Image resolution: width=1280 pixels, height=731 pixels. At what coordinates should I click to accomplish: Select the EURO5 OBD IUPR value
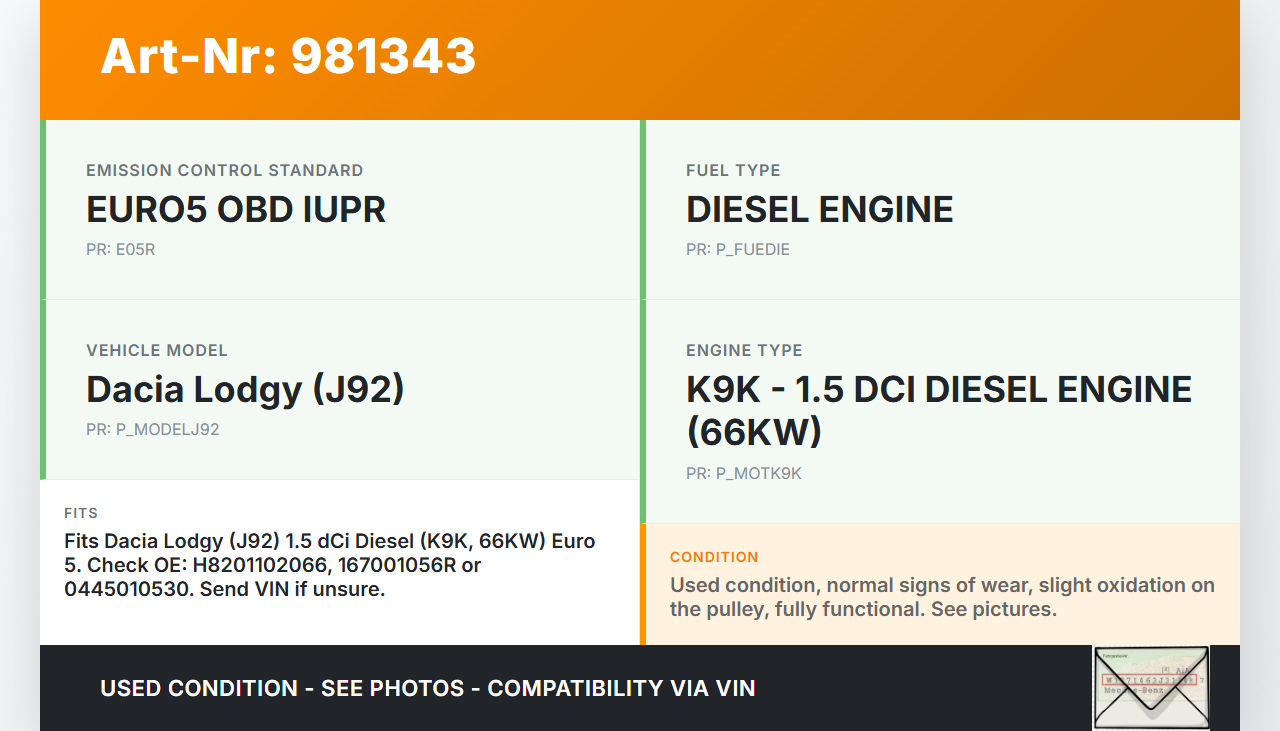pyautogui.click(x=236, y=209)
